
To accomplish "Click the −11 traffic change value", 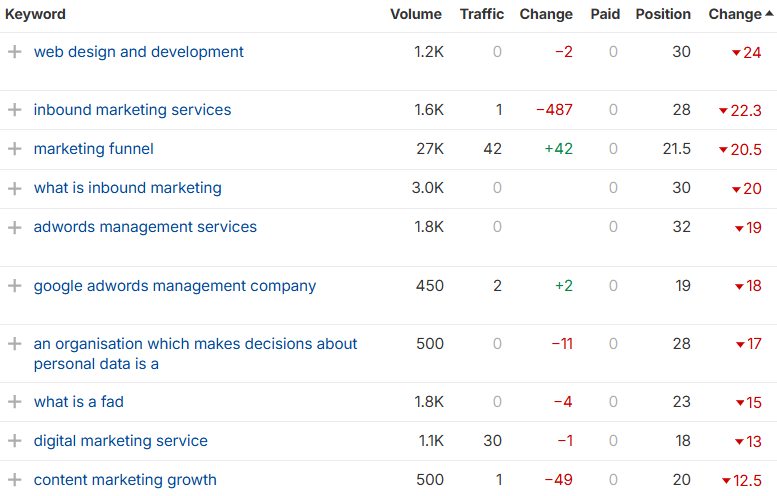I will (x=562, y=344).
